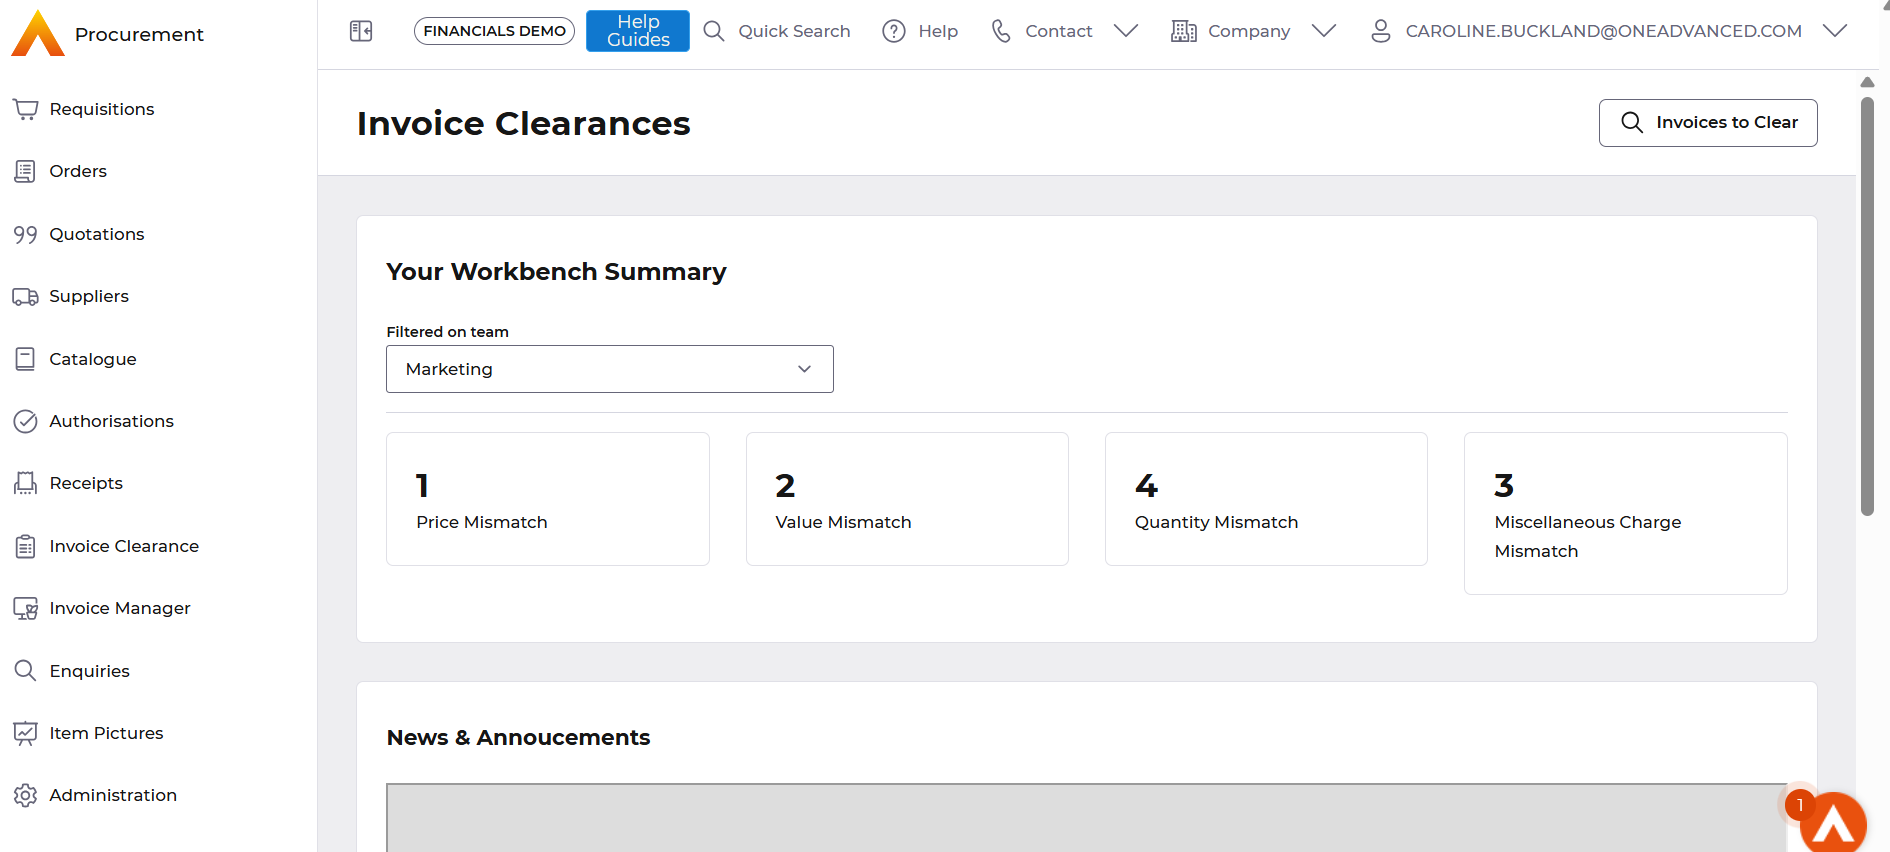Open the Quantity Mismatch card

[1266, 499]
